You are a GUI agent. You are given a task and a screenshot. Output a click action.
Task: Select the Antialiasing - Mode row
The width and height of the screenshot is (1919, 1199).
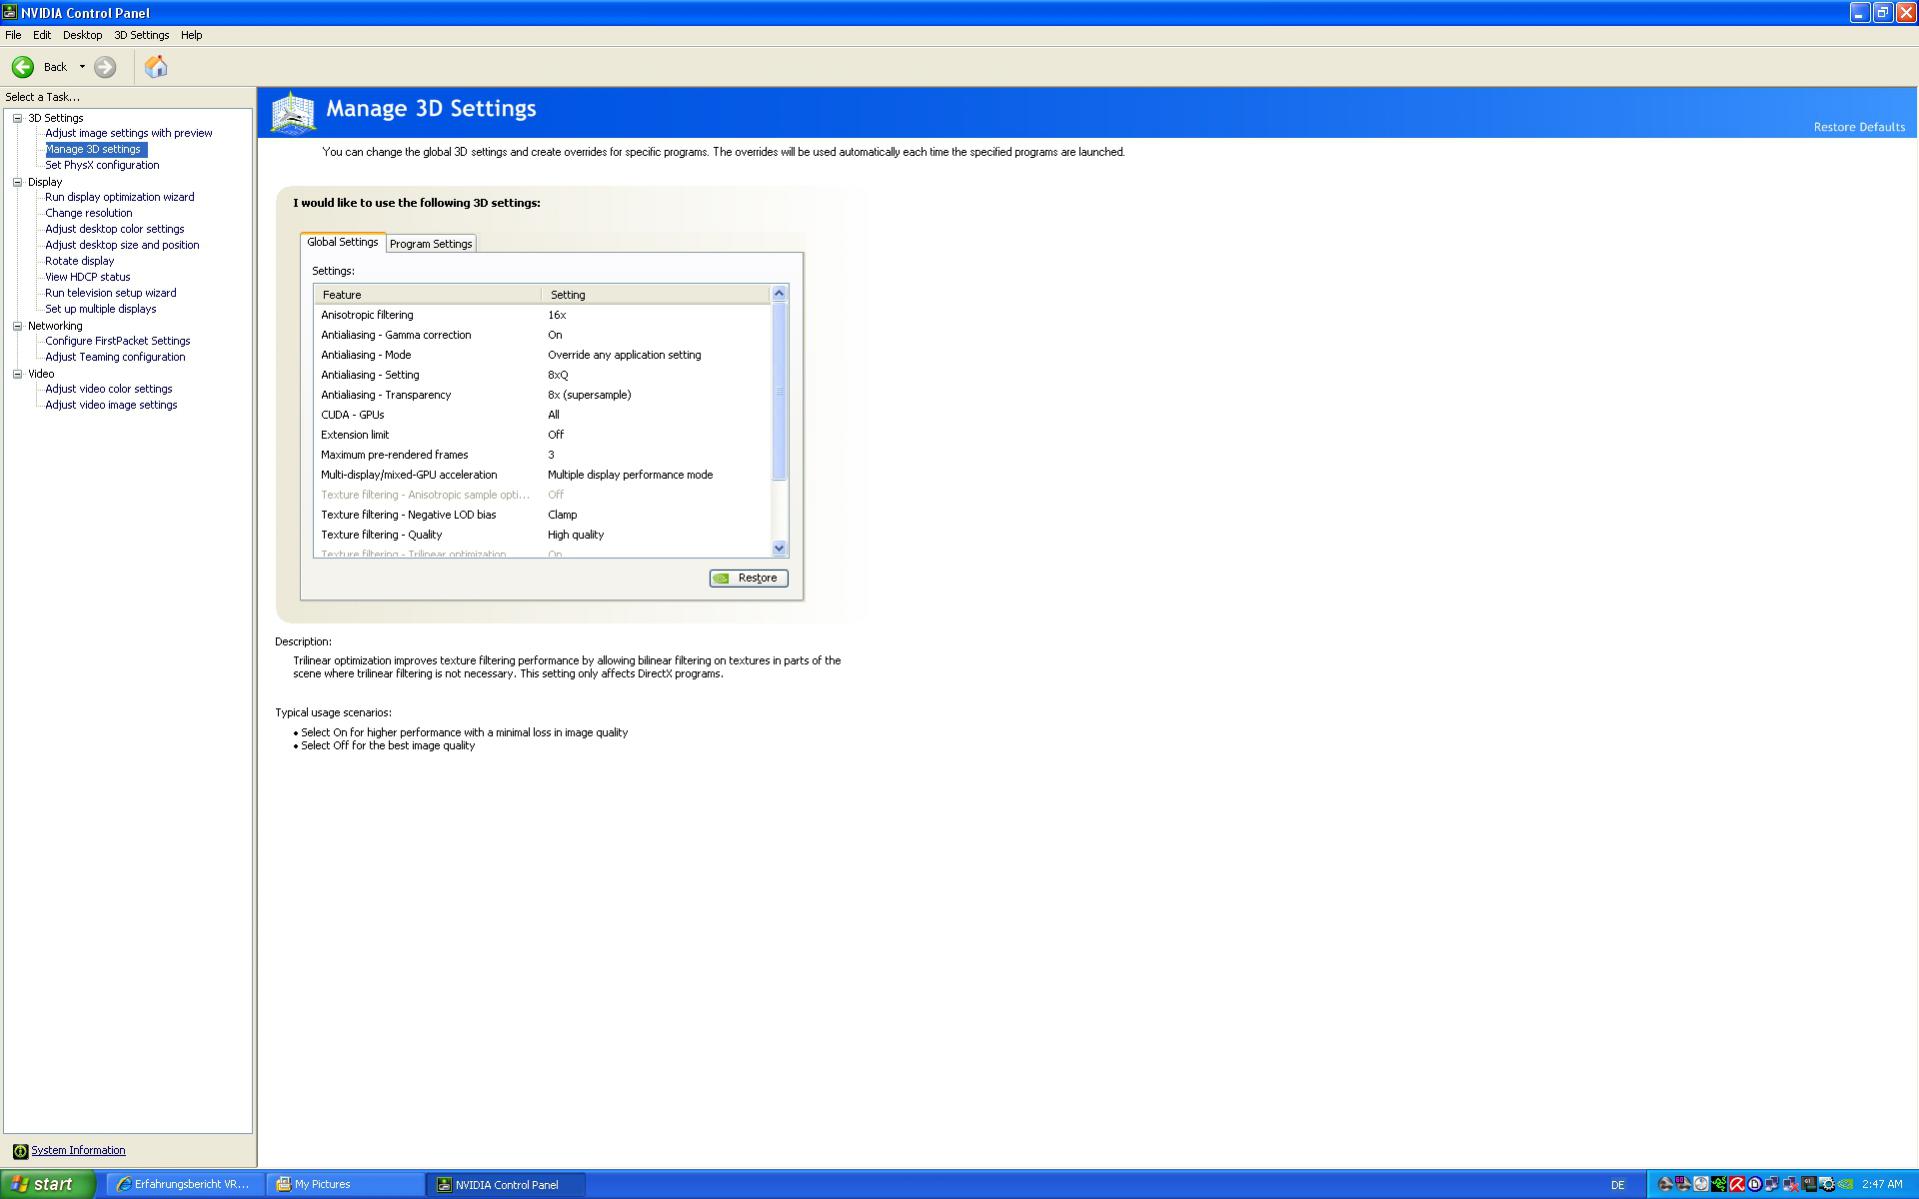(542, 355)
